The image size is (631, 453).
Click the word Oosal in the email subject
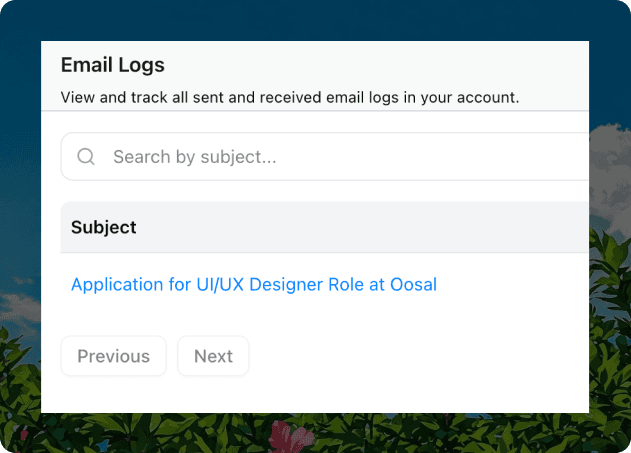(413, 284)
